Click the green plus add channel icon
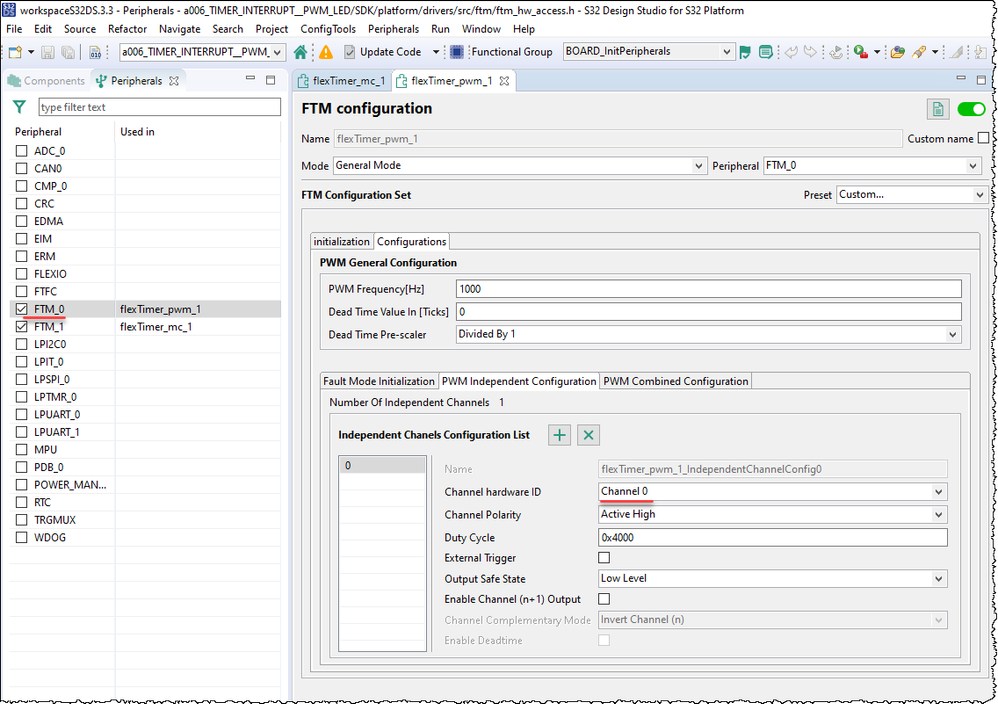 click(x=559, y=435)
